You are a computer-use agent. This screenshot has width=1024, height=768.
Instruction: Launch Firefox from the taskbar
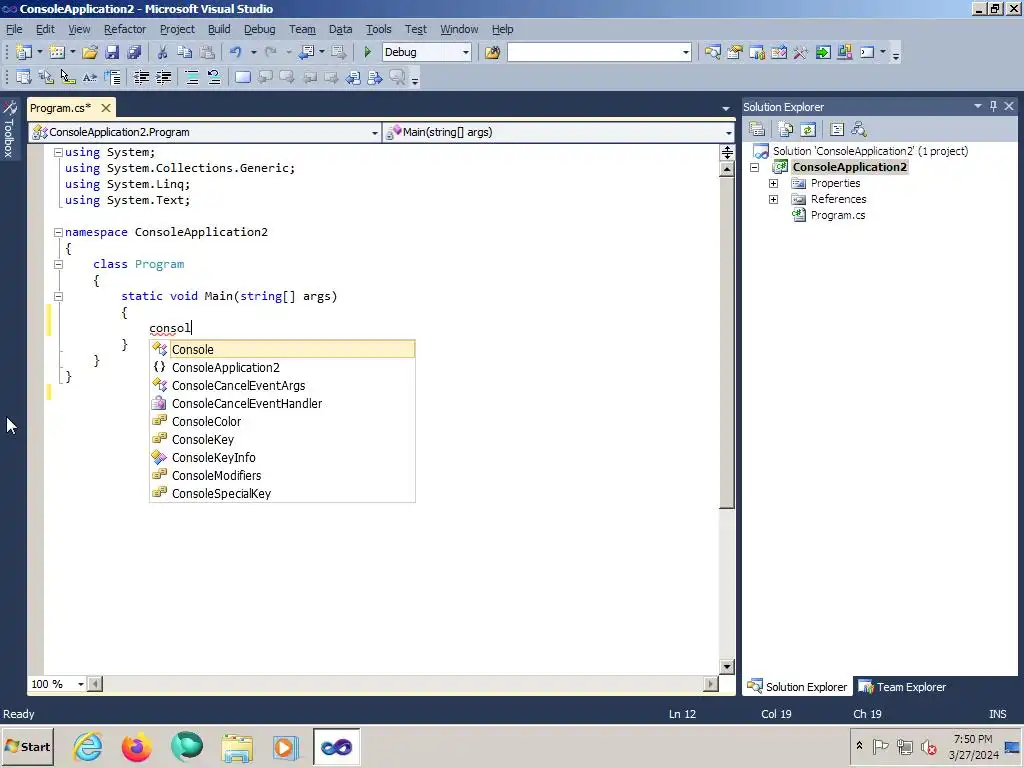pyautogui.click(x=137, y=746)
